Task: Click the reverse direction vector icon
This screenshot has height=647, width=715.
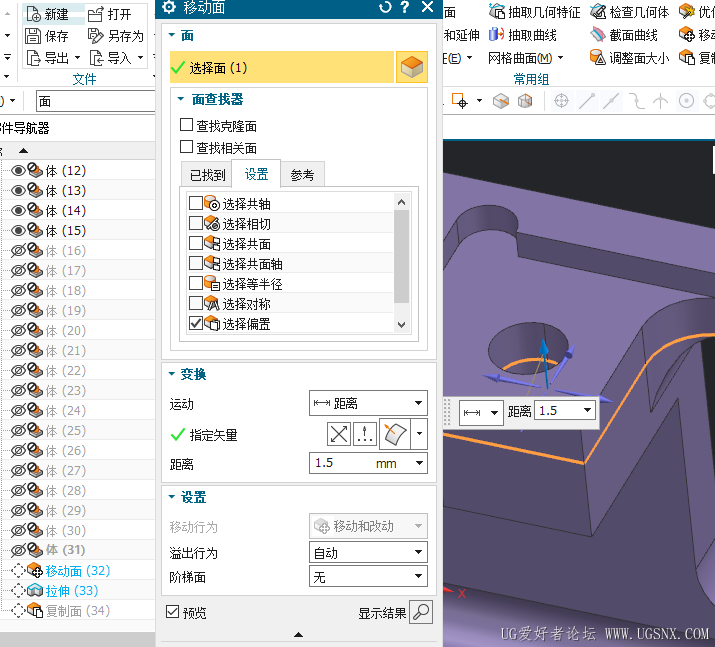Action: click(x=338, y=434)
